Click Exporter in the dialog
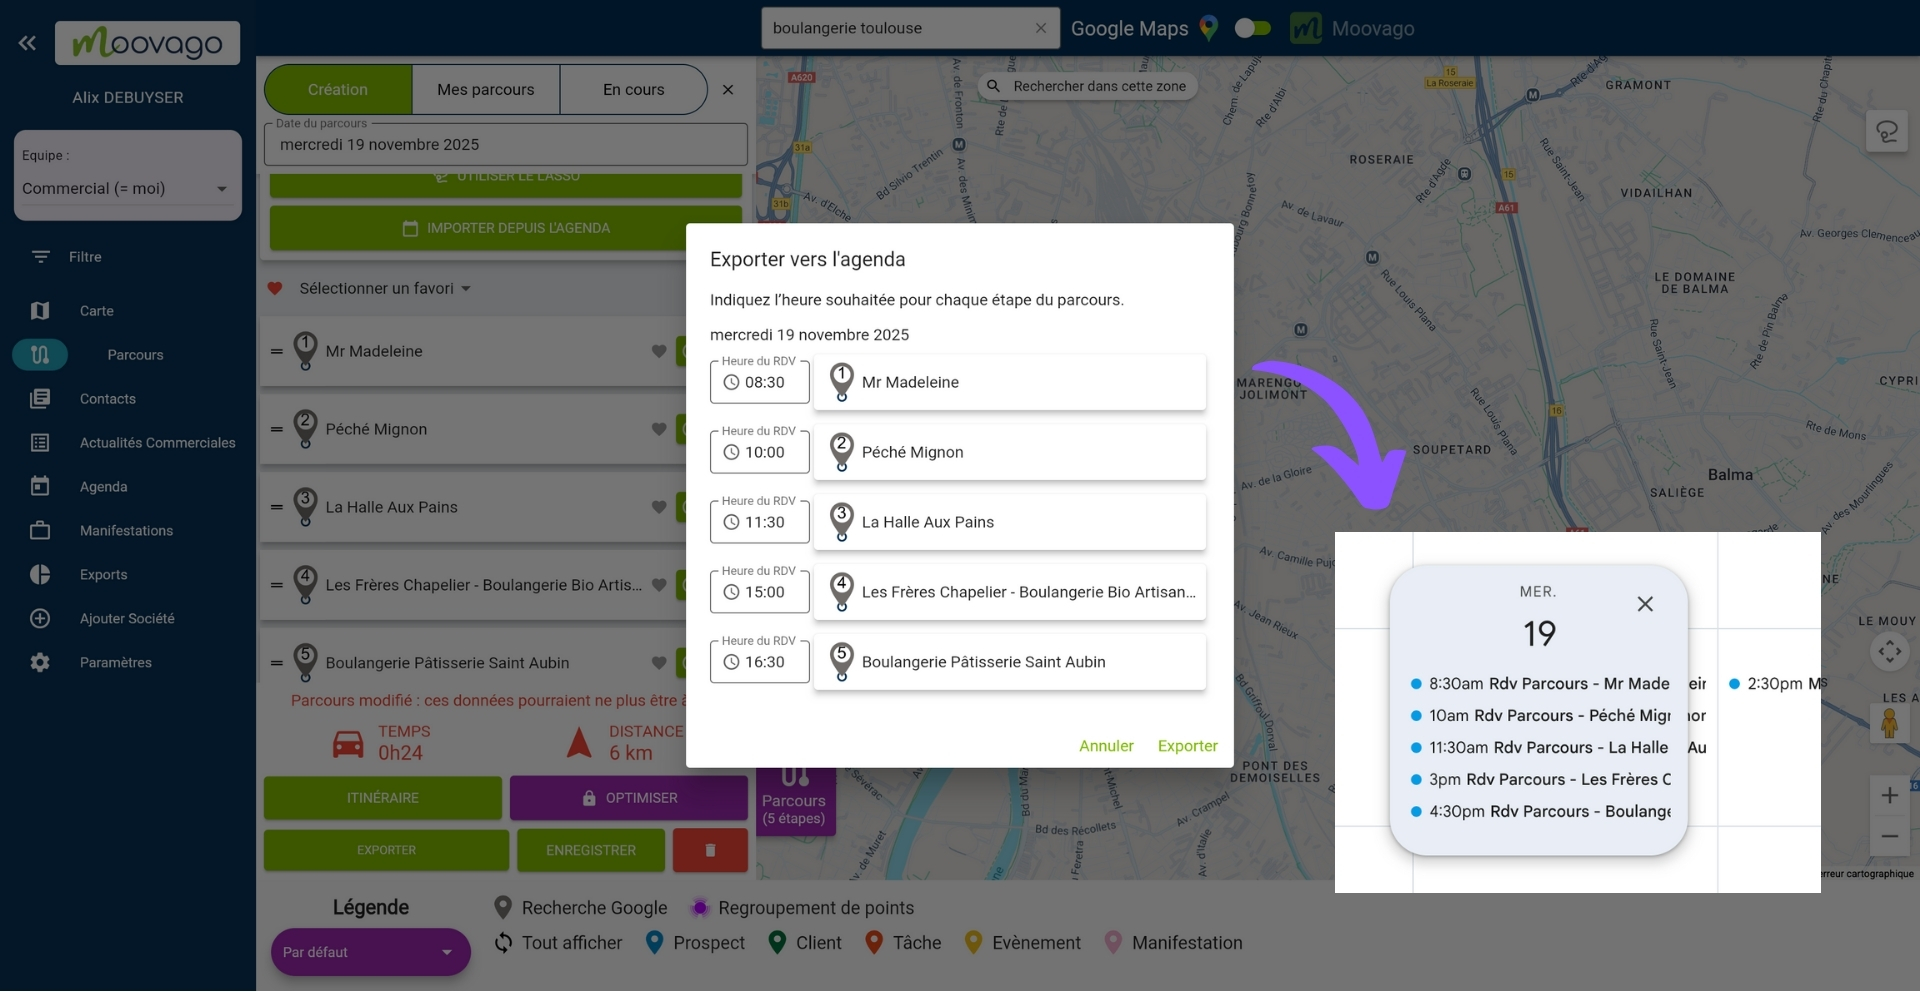Viewport: 1920px width, 992px height. 1187,746
